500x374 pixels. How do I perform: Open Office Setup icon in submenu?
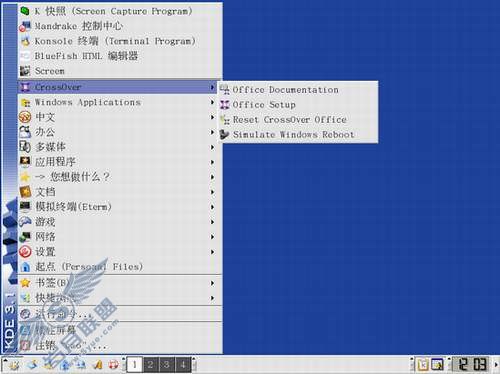pos(225,105)
